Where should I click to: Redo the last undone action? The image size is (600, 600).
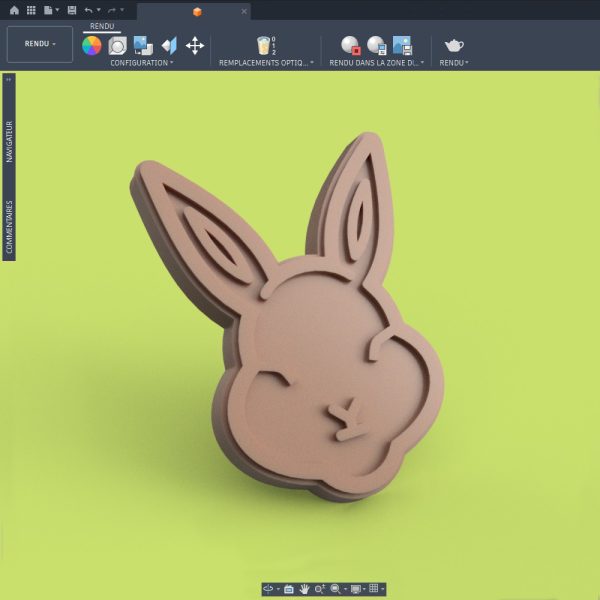point(112,10)
